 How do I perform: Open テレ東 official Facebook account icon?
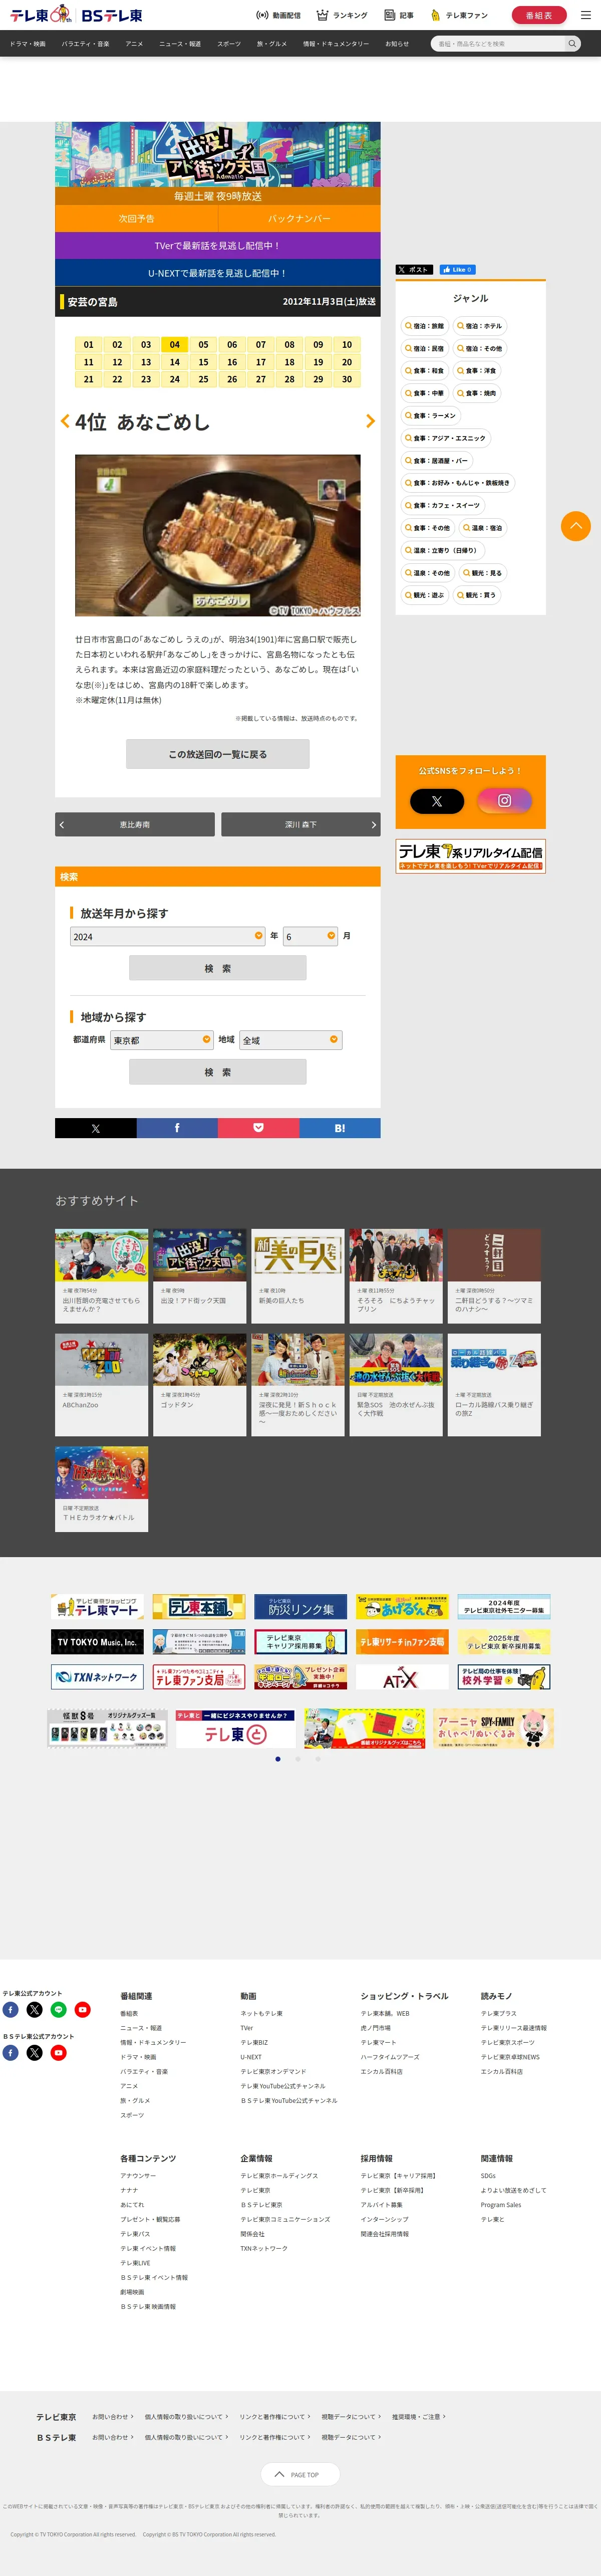tap(10, 2009)
